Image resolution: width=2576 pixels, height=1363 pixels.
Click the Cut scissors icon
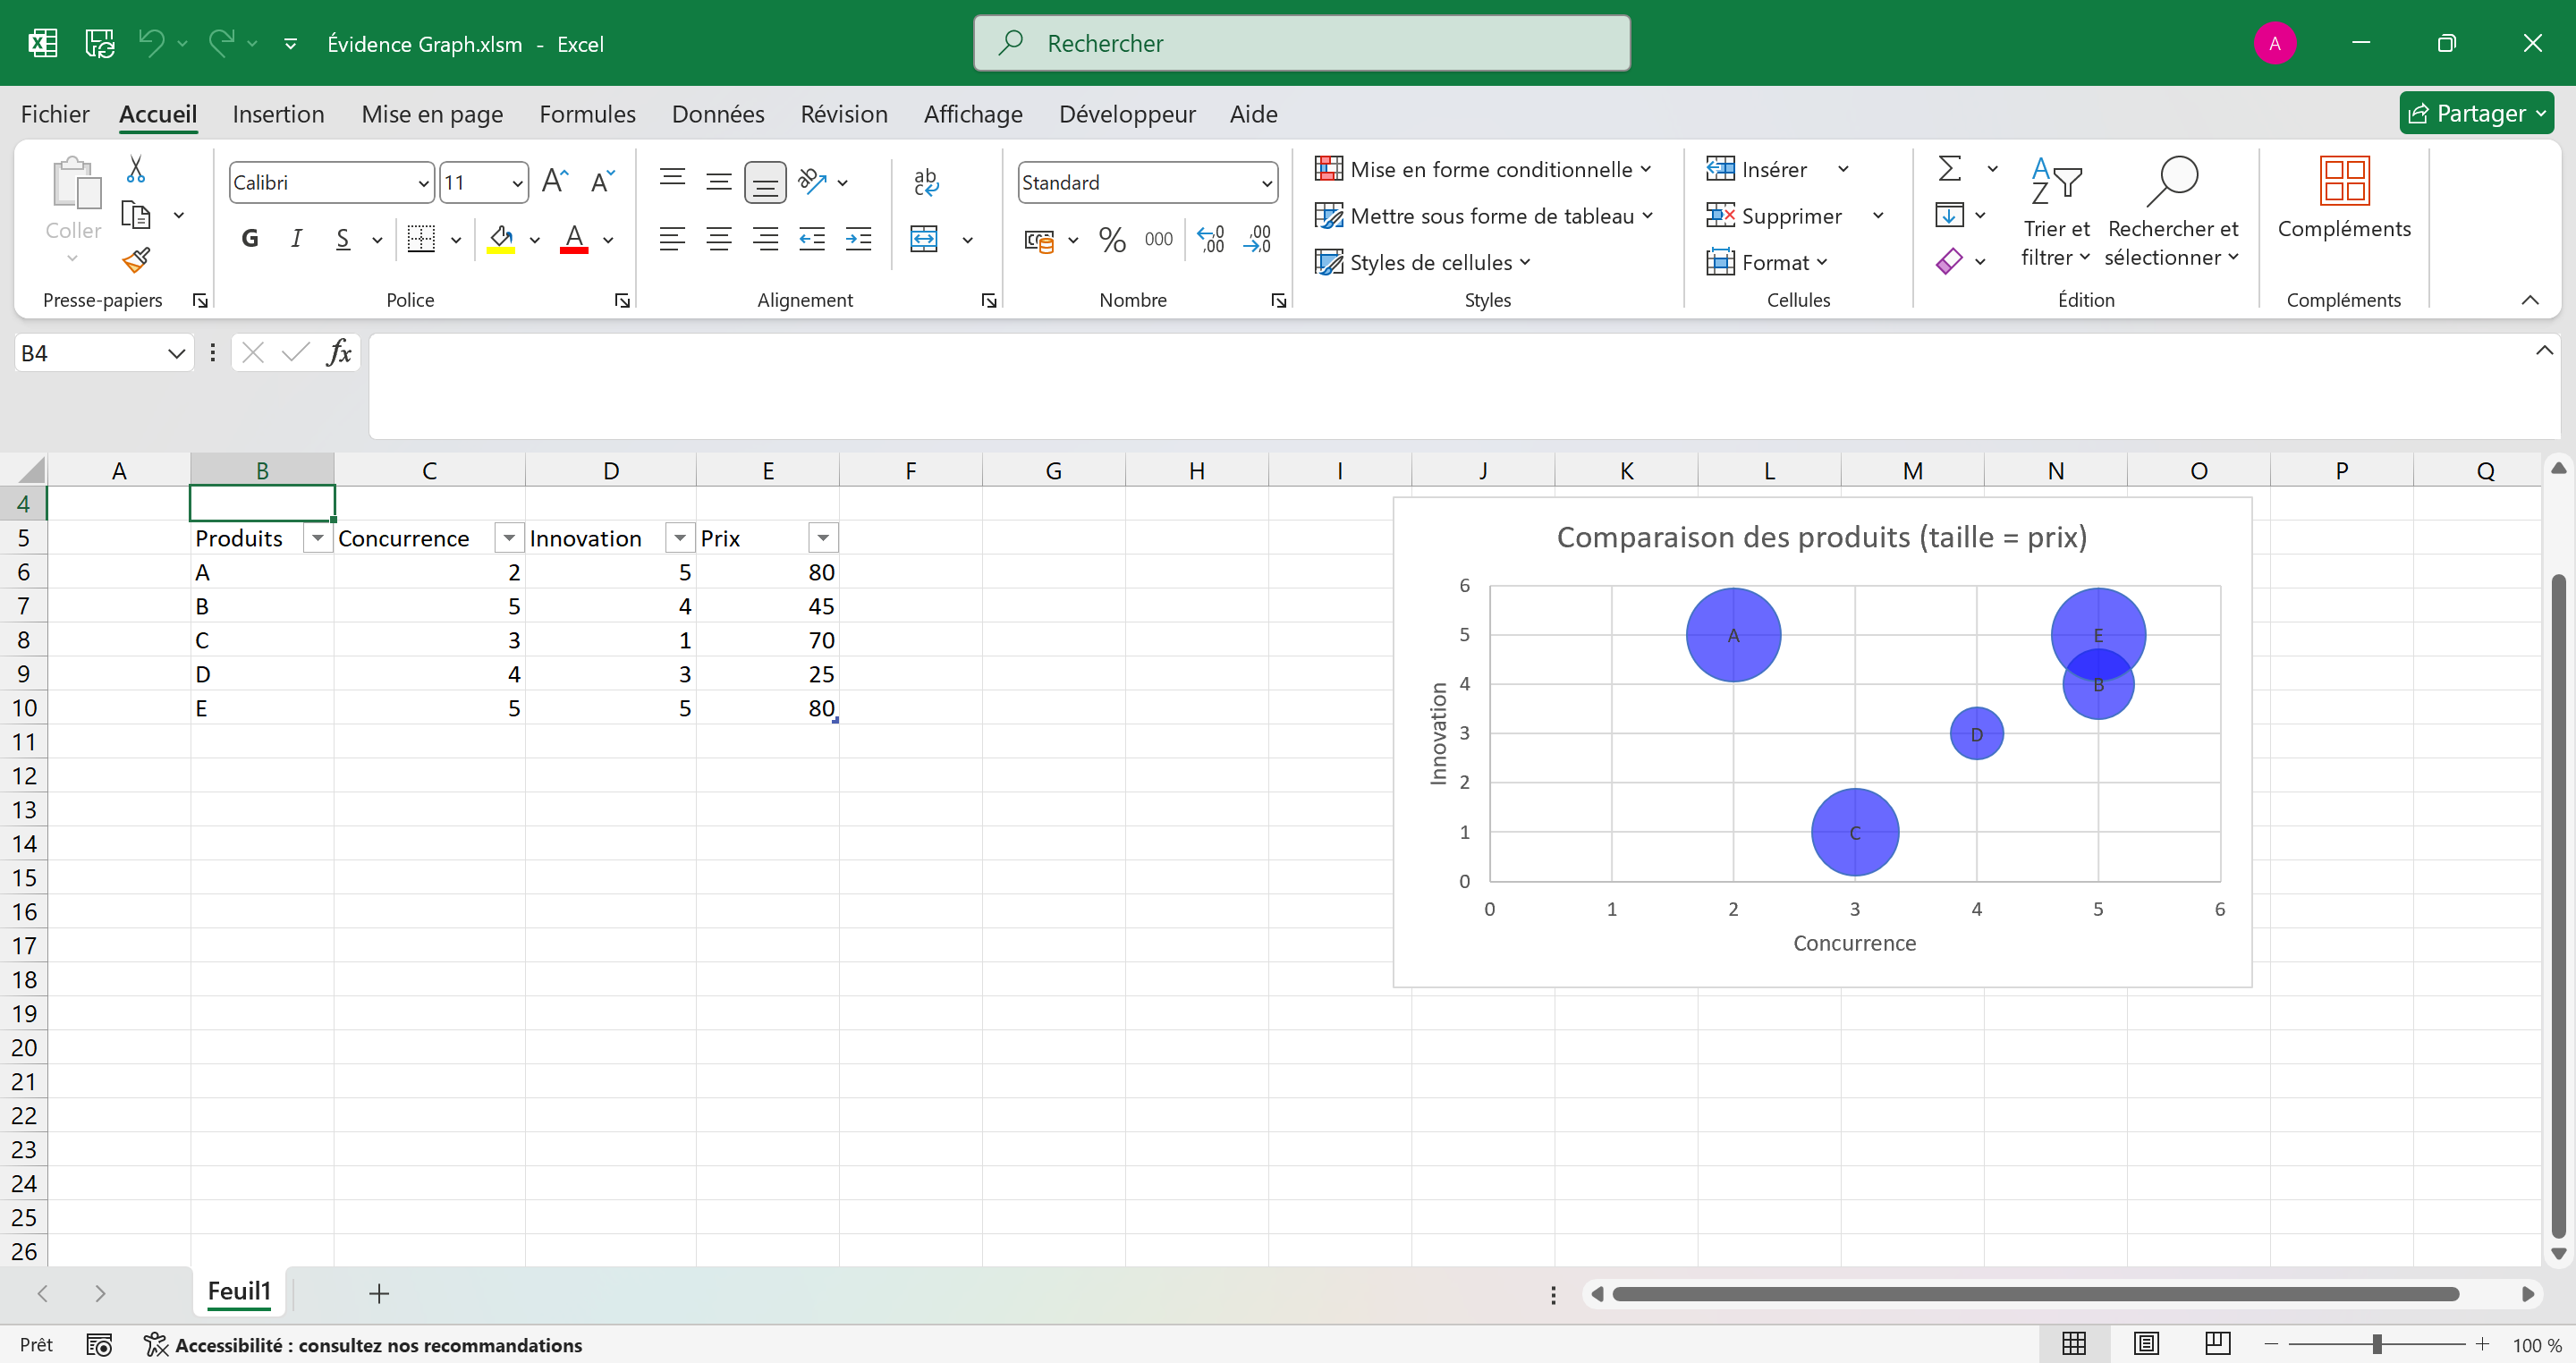(136, 169)
